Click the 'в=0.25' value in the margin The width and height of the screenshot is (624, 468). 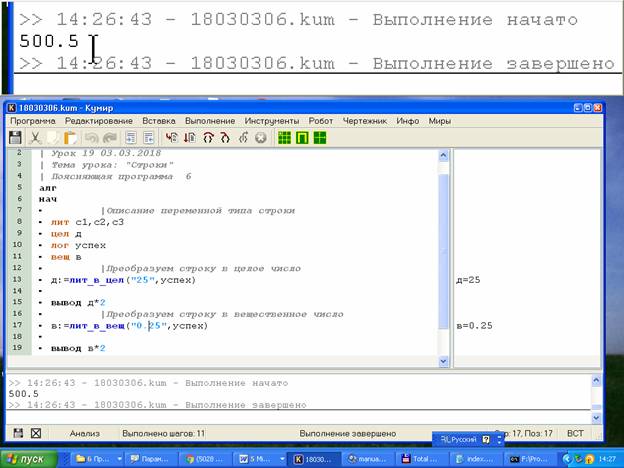click(474, 326)
